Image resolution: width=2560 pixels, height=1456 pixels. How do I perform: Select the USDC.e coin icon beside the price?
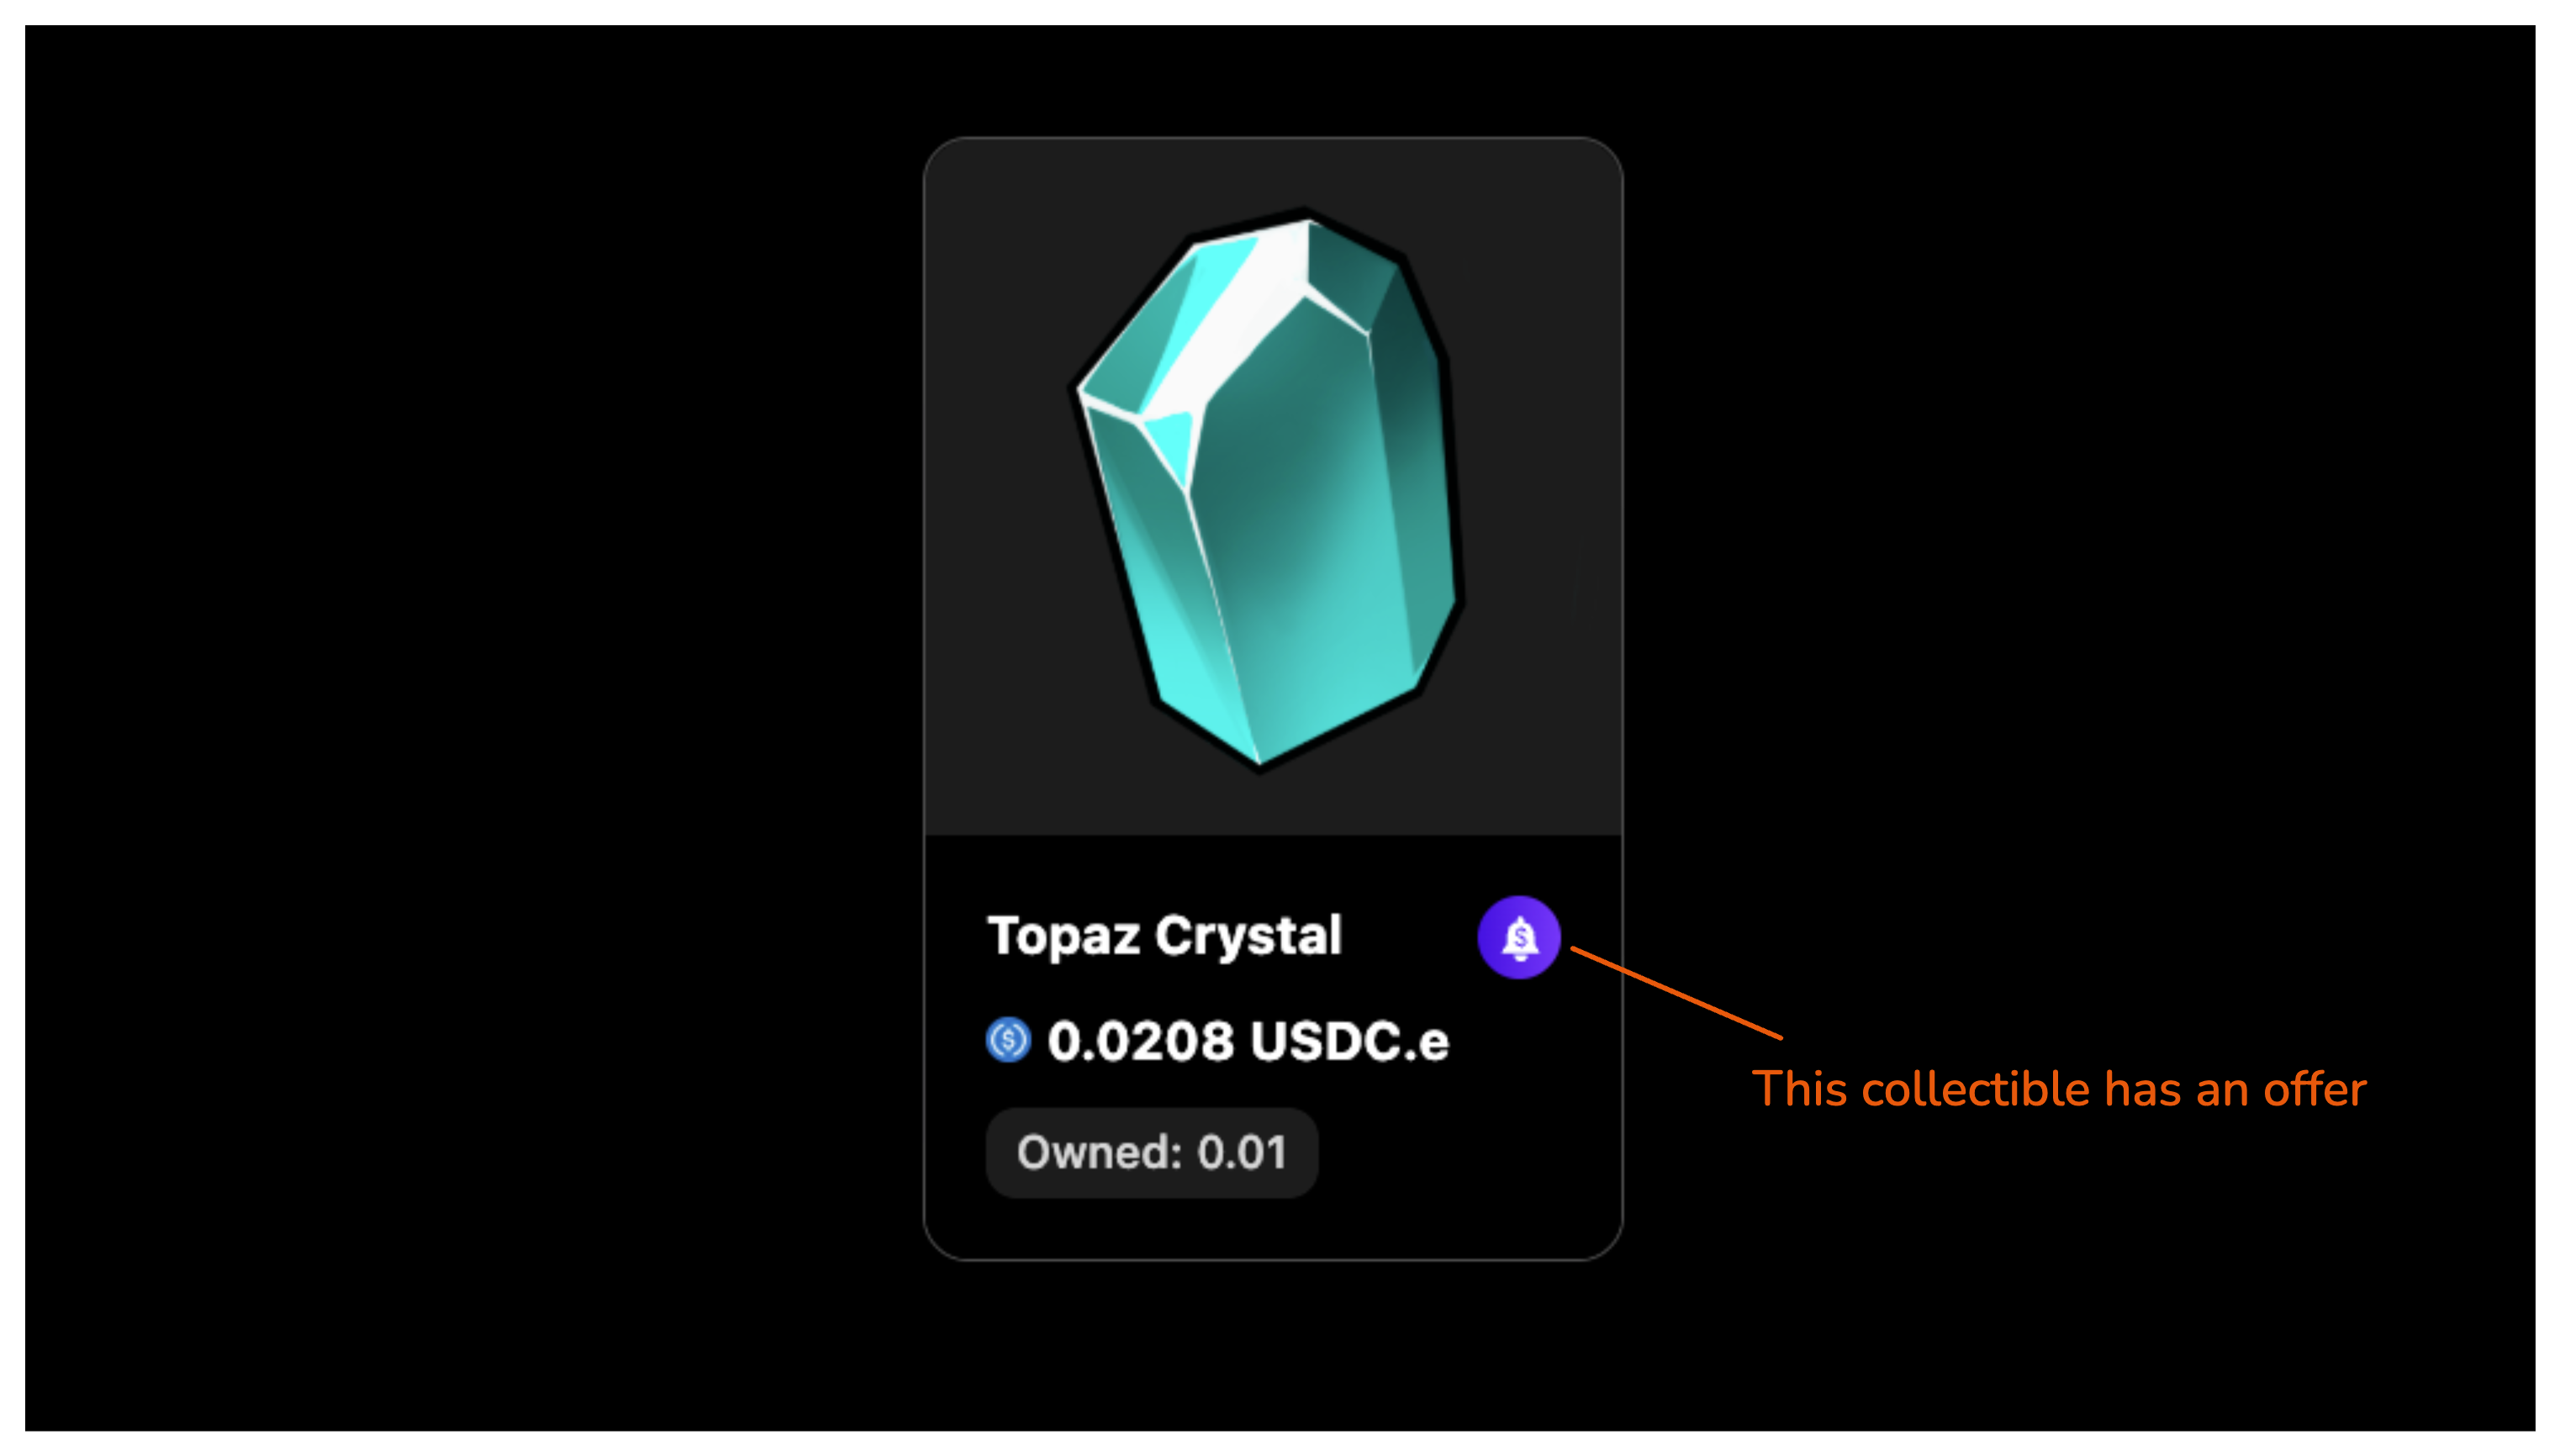[1009, 1040]
